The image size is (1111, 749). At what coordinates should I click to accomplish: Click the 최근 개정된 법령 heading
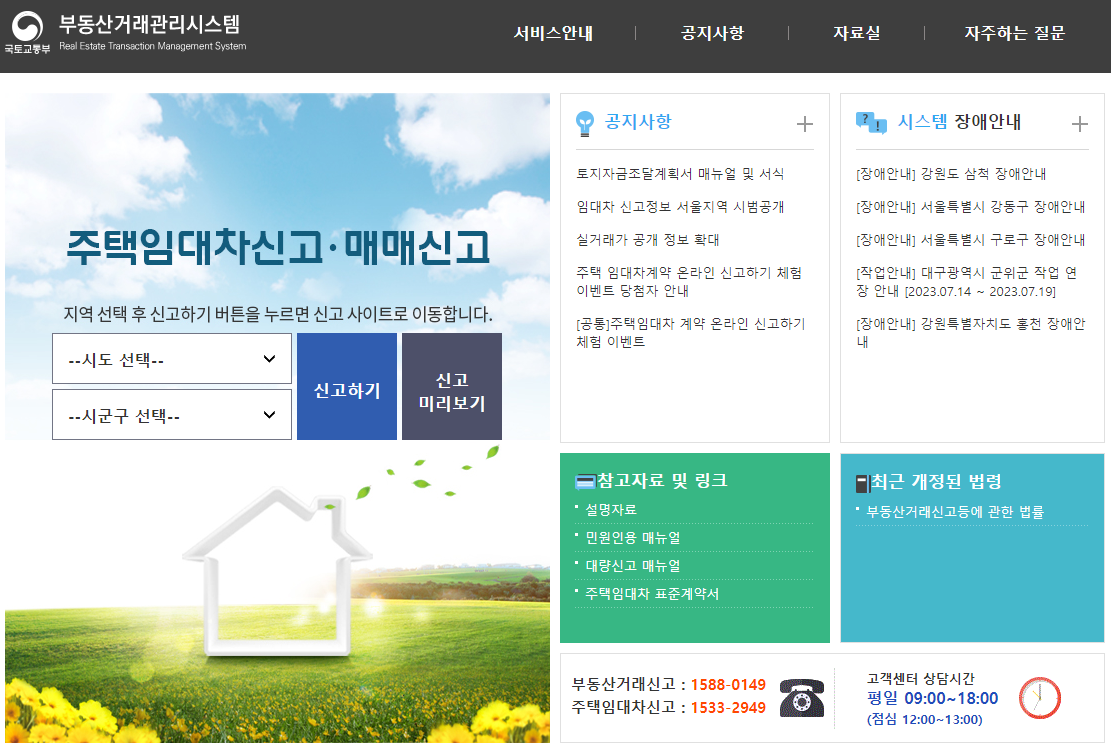point(935,482)
